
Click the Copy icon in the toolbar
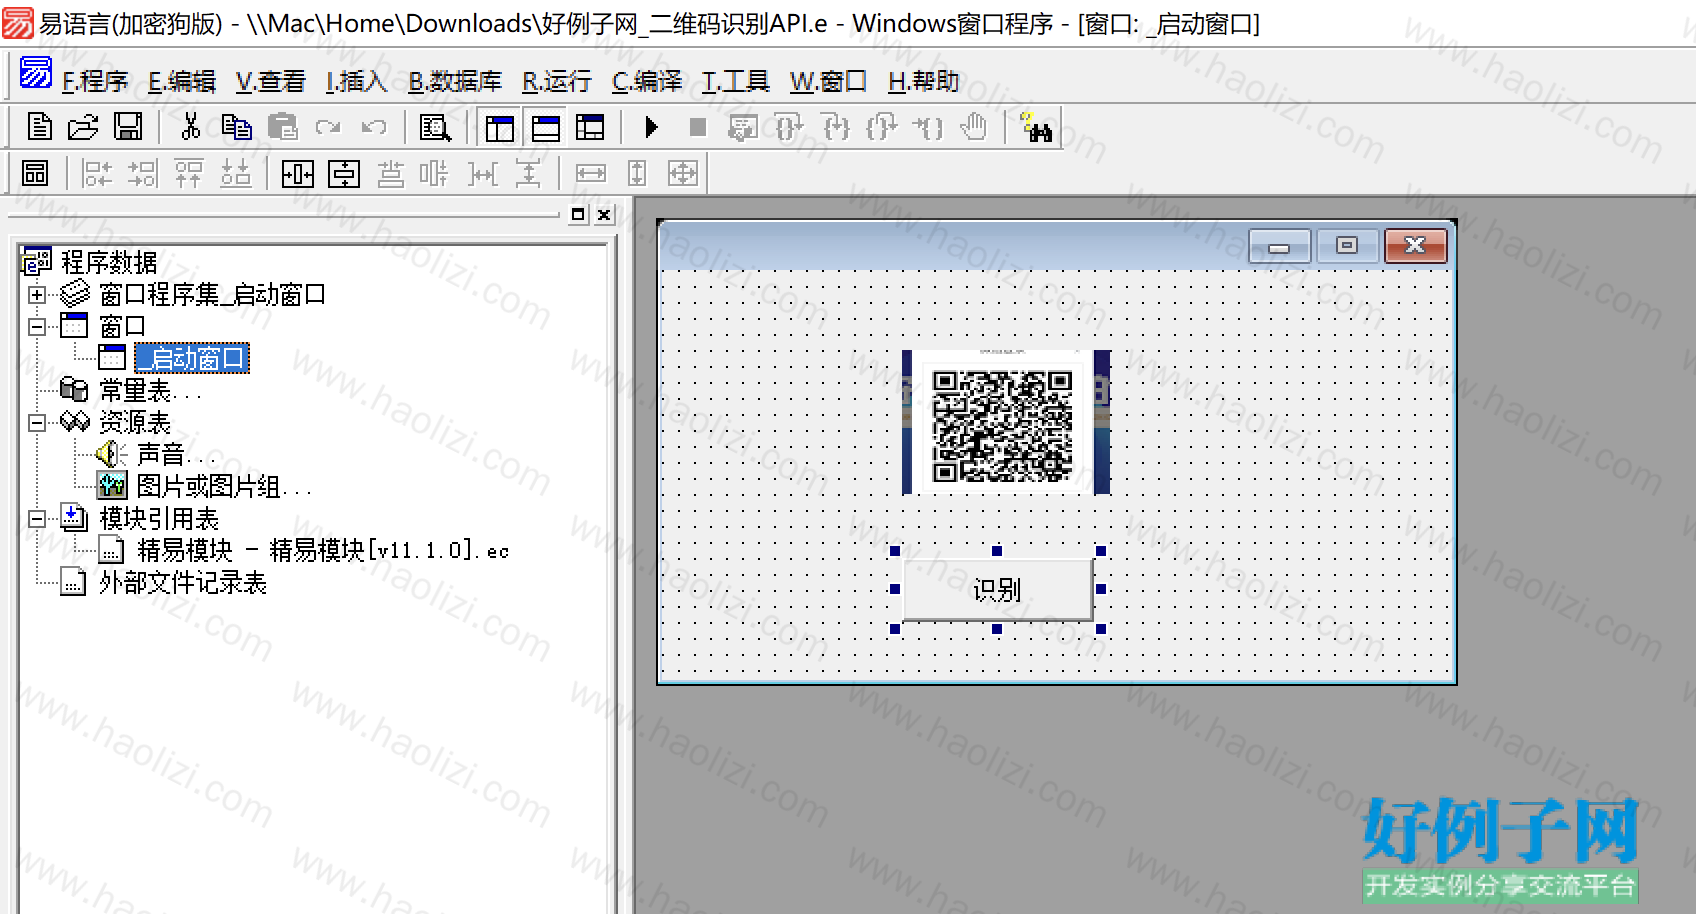point(236,127)
